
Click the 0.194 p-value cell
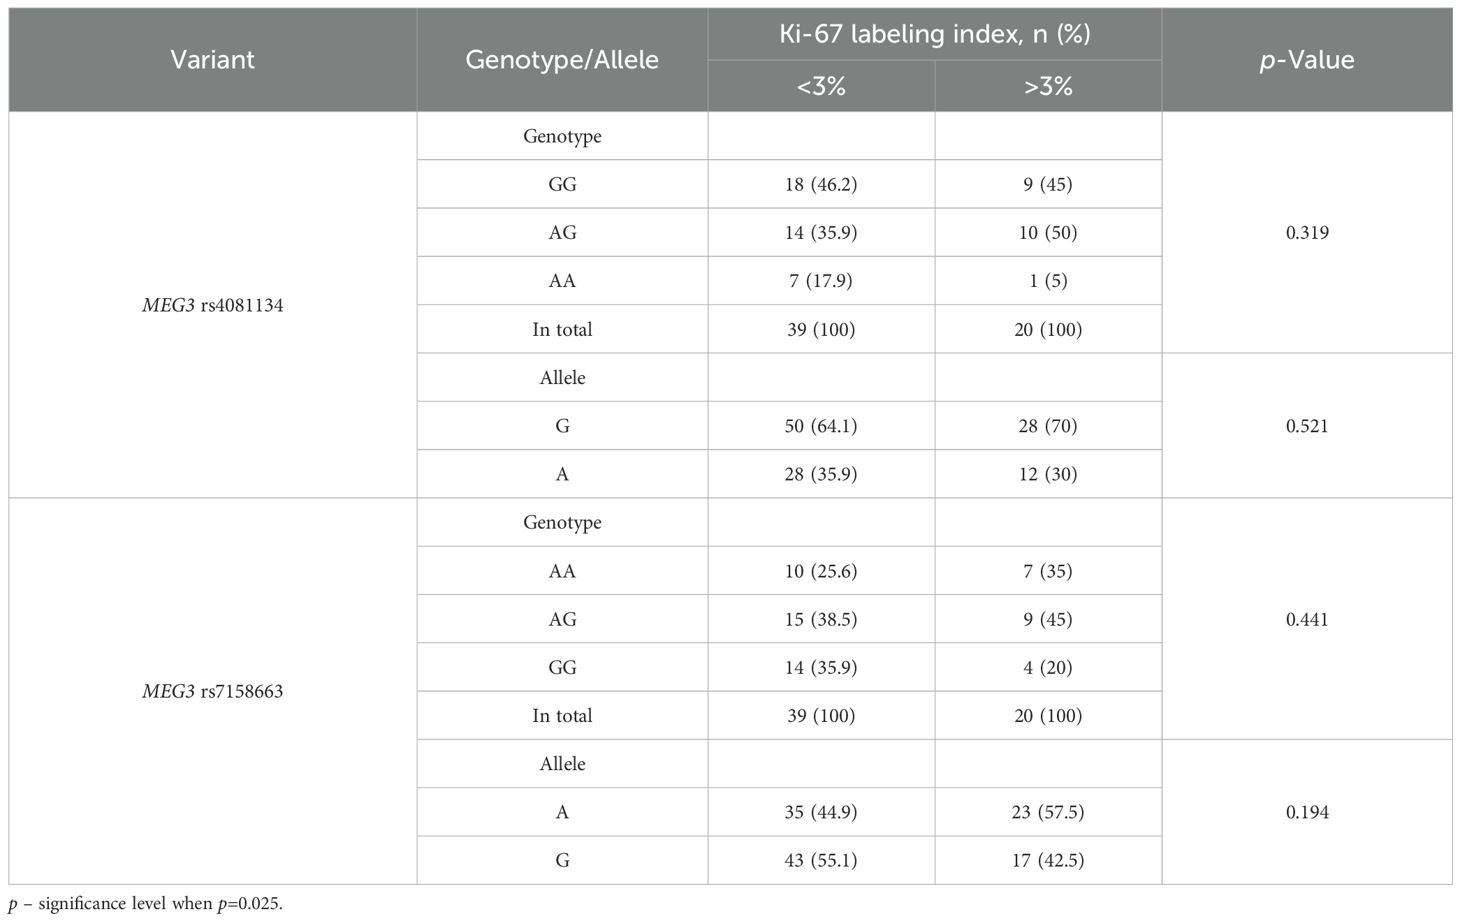point(1307,812)
